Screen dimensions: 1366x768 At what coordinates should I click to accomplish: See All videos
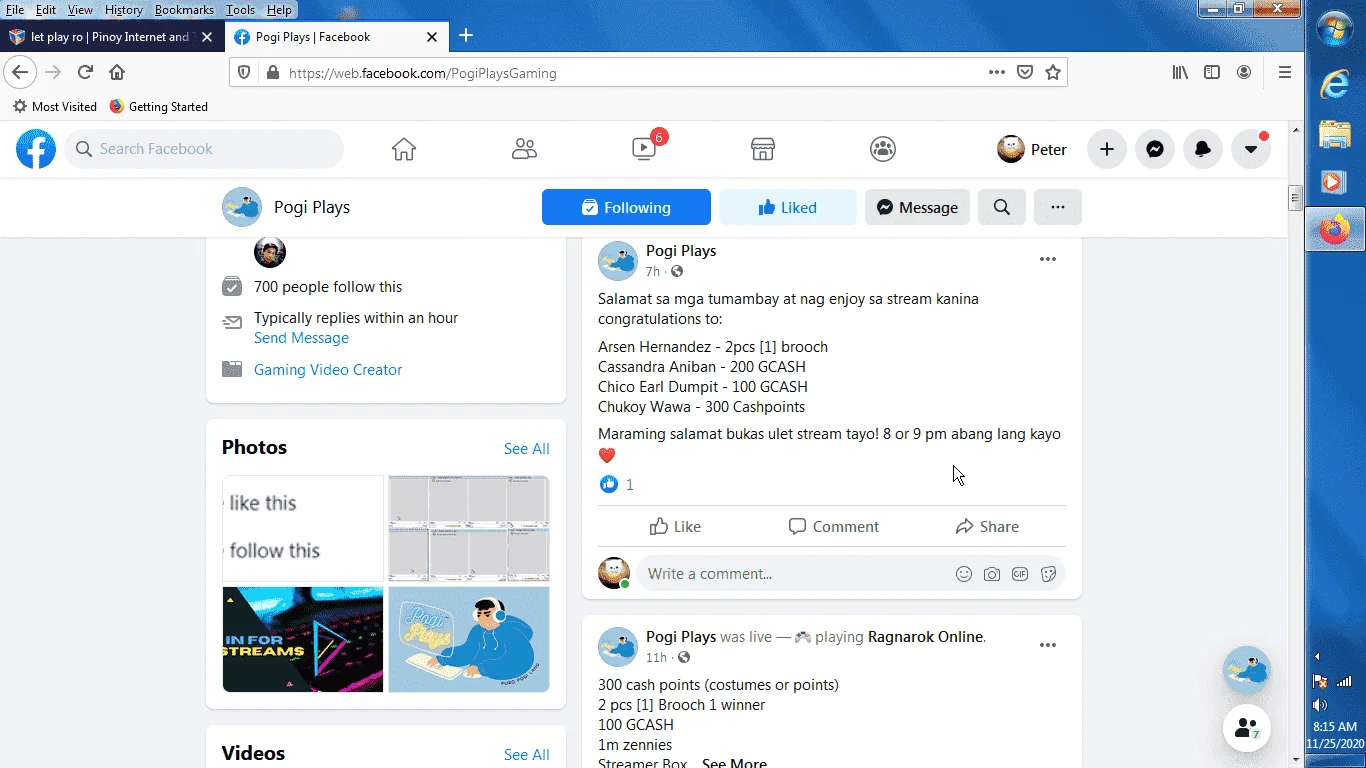[526, 755]
